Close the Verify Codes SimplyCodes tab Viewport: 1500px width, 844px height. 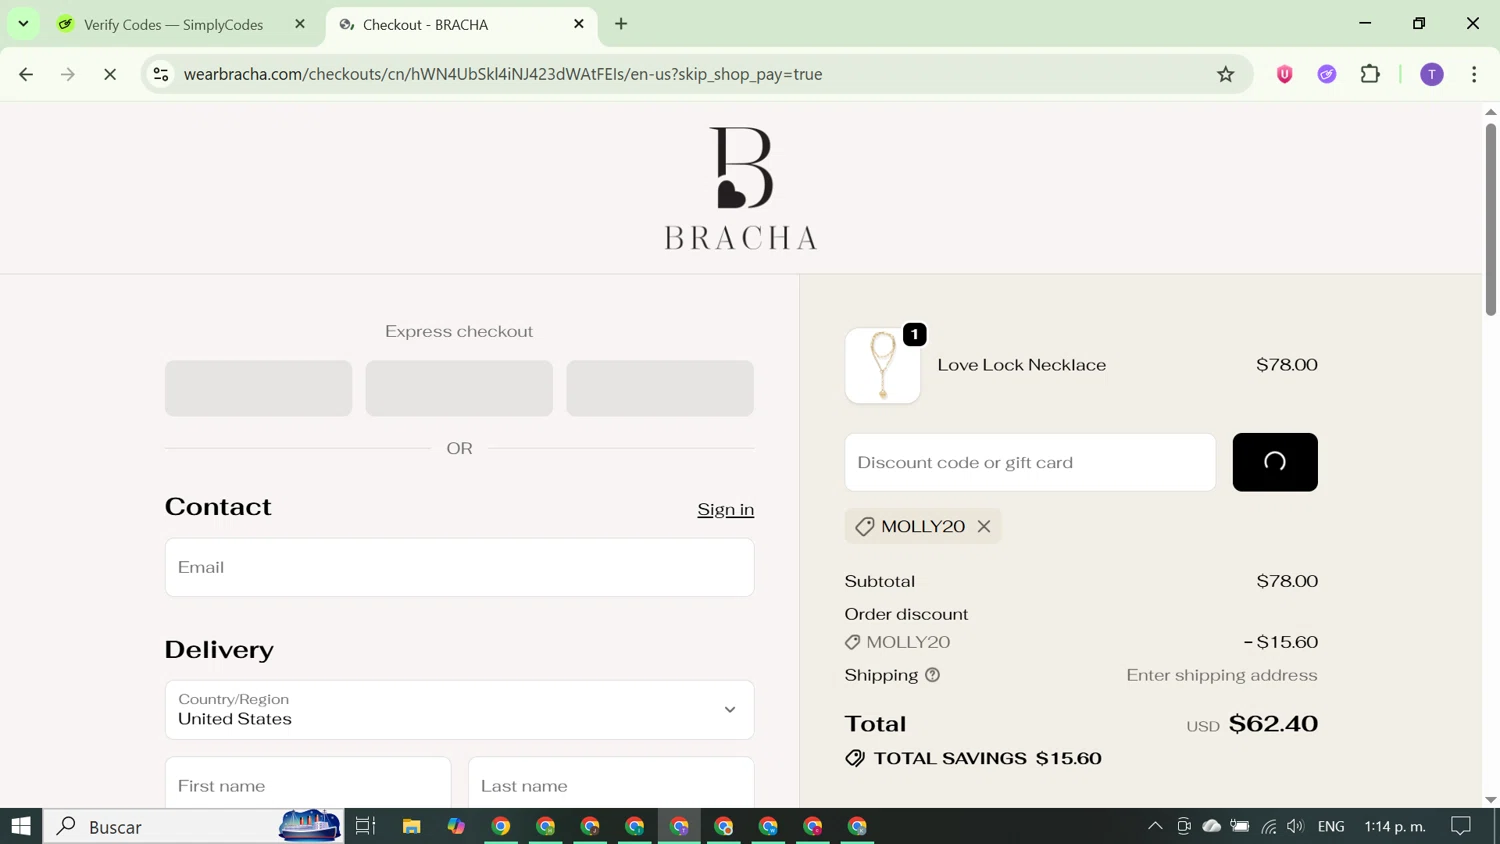click(x=300, y=24)
